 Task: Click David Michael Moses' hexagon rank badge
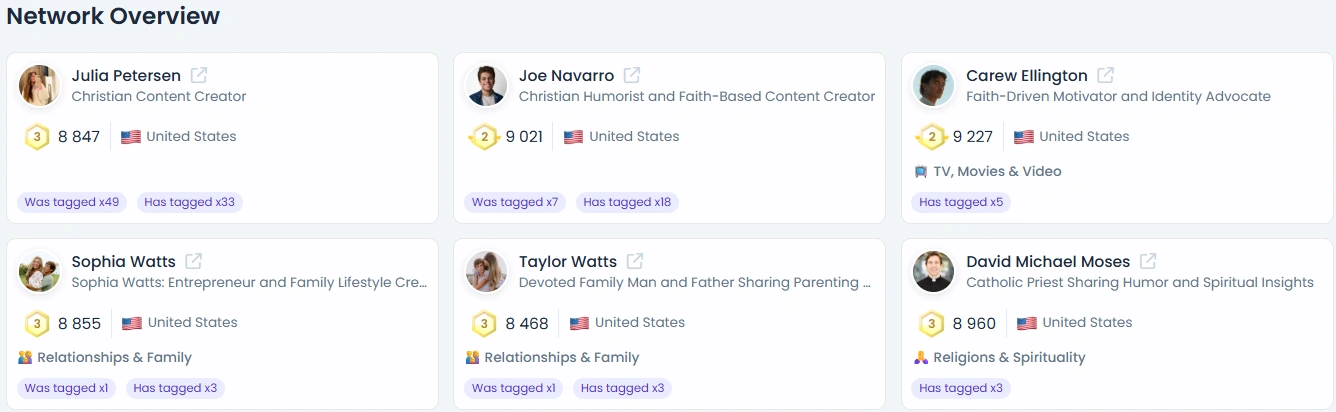pyautogui.click(x=931, y=323)
